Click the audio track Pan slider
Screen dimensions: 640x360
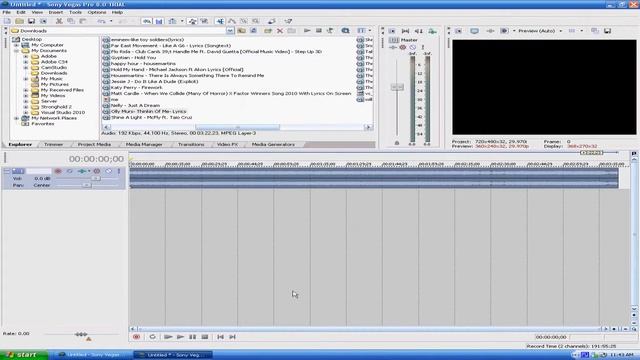pyautogui.click(x=86, y=185)
